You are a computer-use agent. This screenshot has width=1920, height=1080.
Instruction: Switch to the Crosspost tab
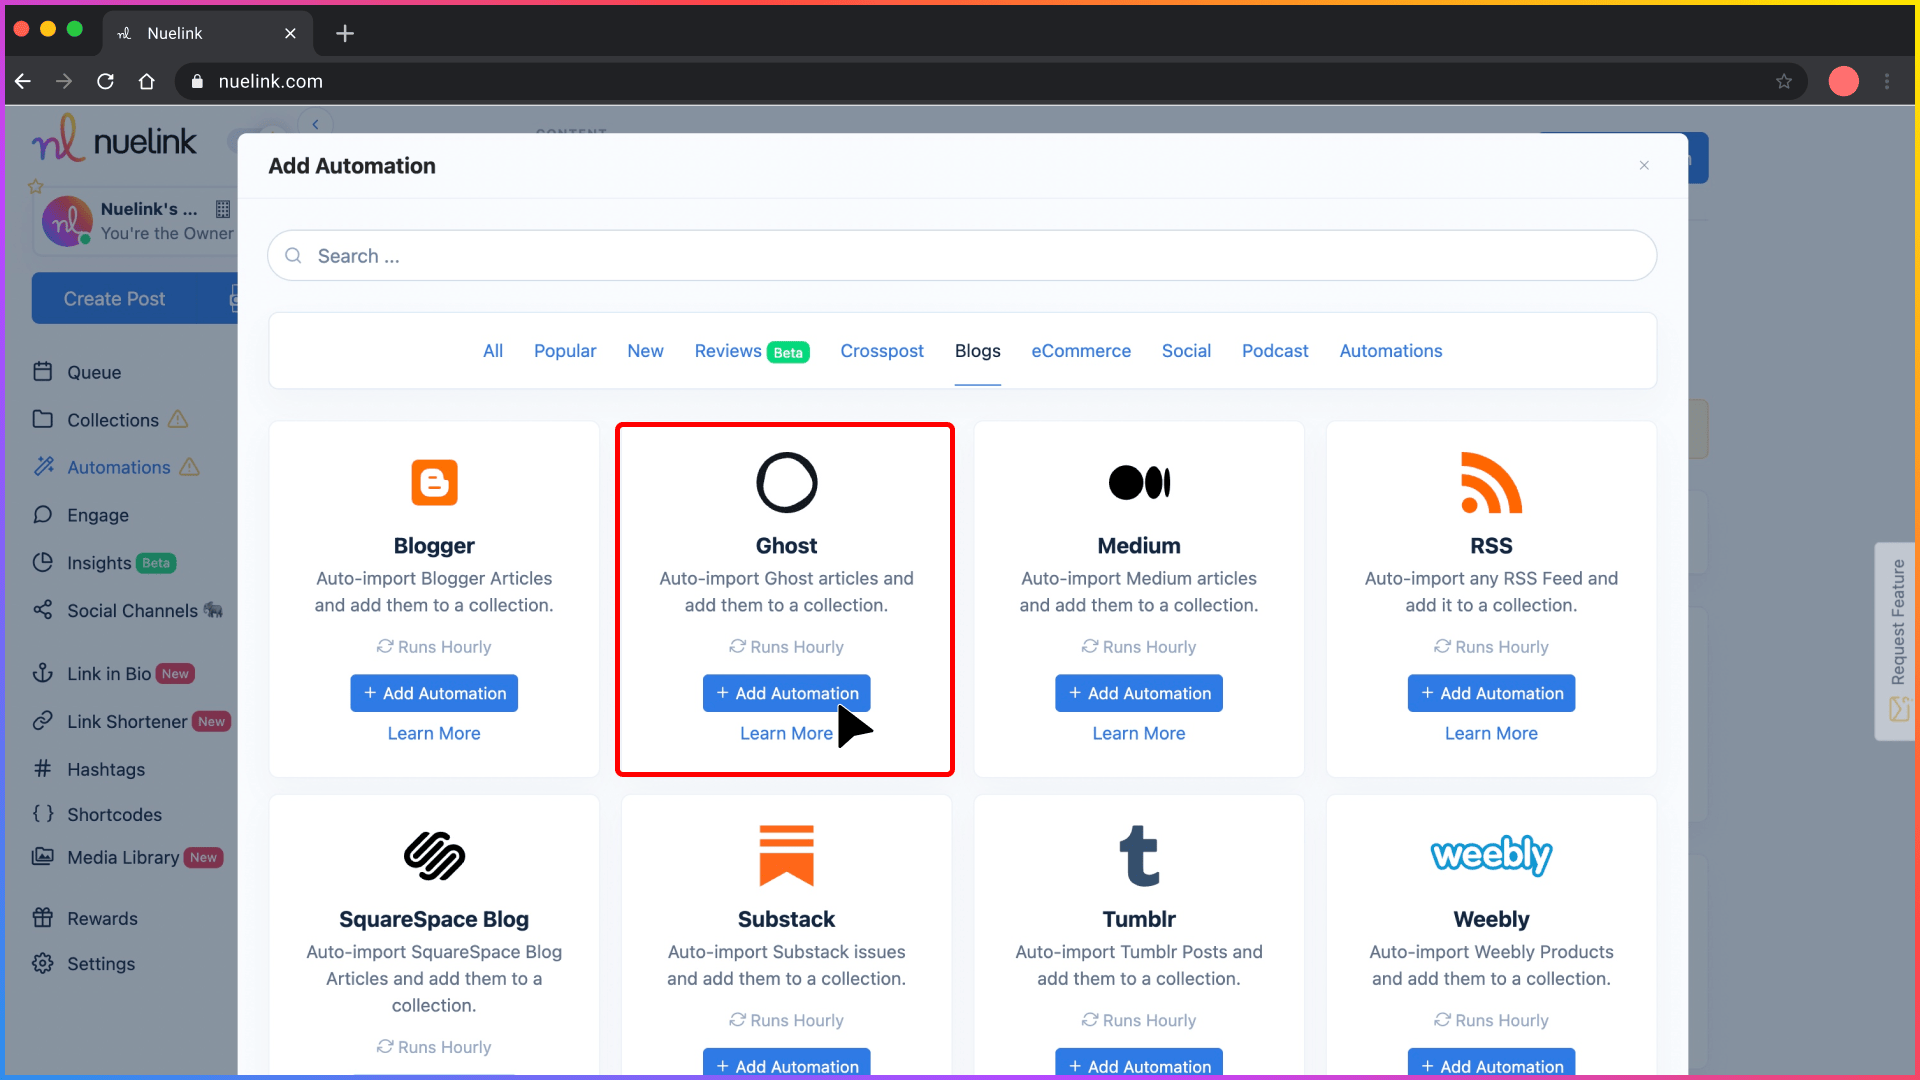882,351
